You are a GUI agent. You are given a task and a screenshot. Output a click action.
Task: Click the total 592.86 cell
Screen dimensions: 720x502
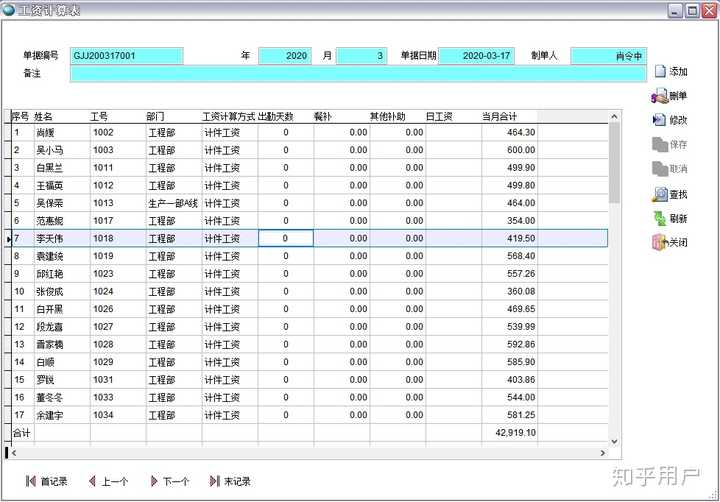pyautogui.click(x=509, y=344)
